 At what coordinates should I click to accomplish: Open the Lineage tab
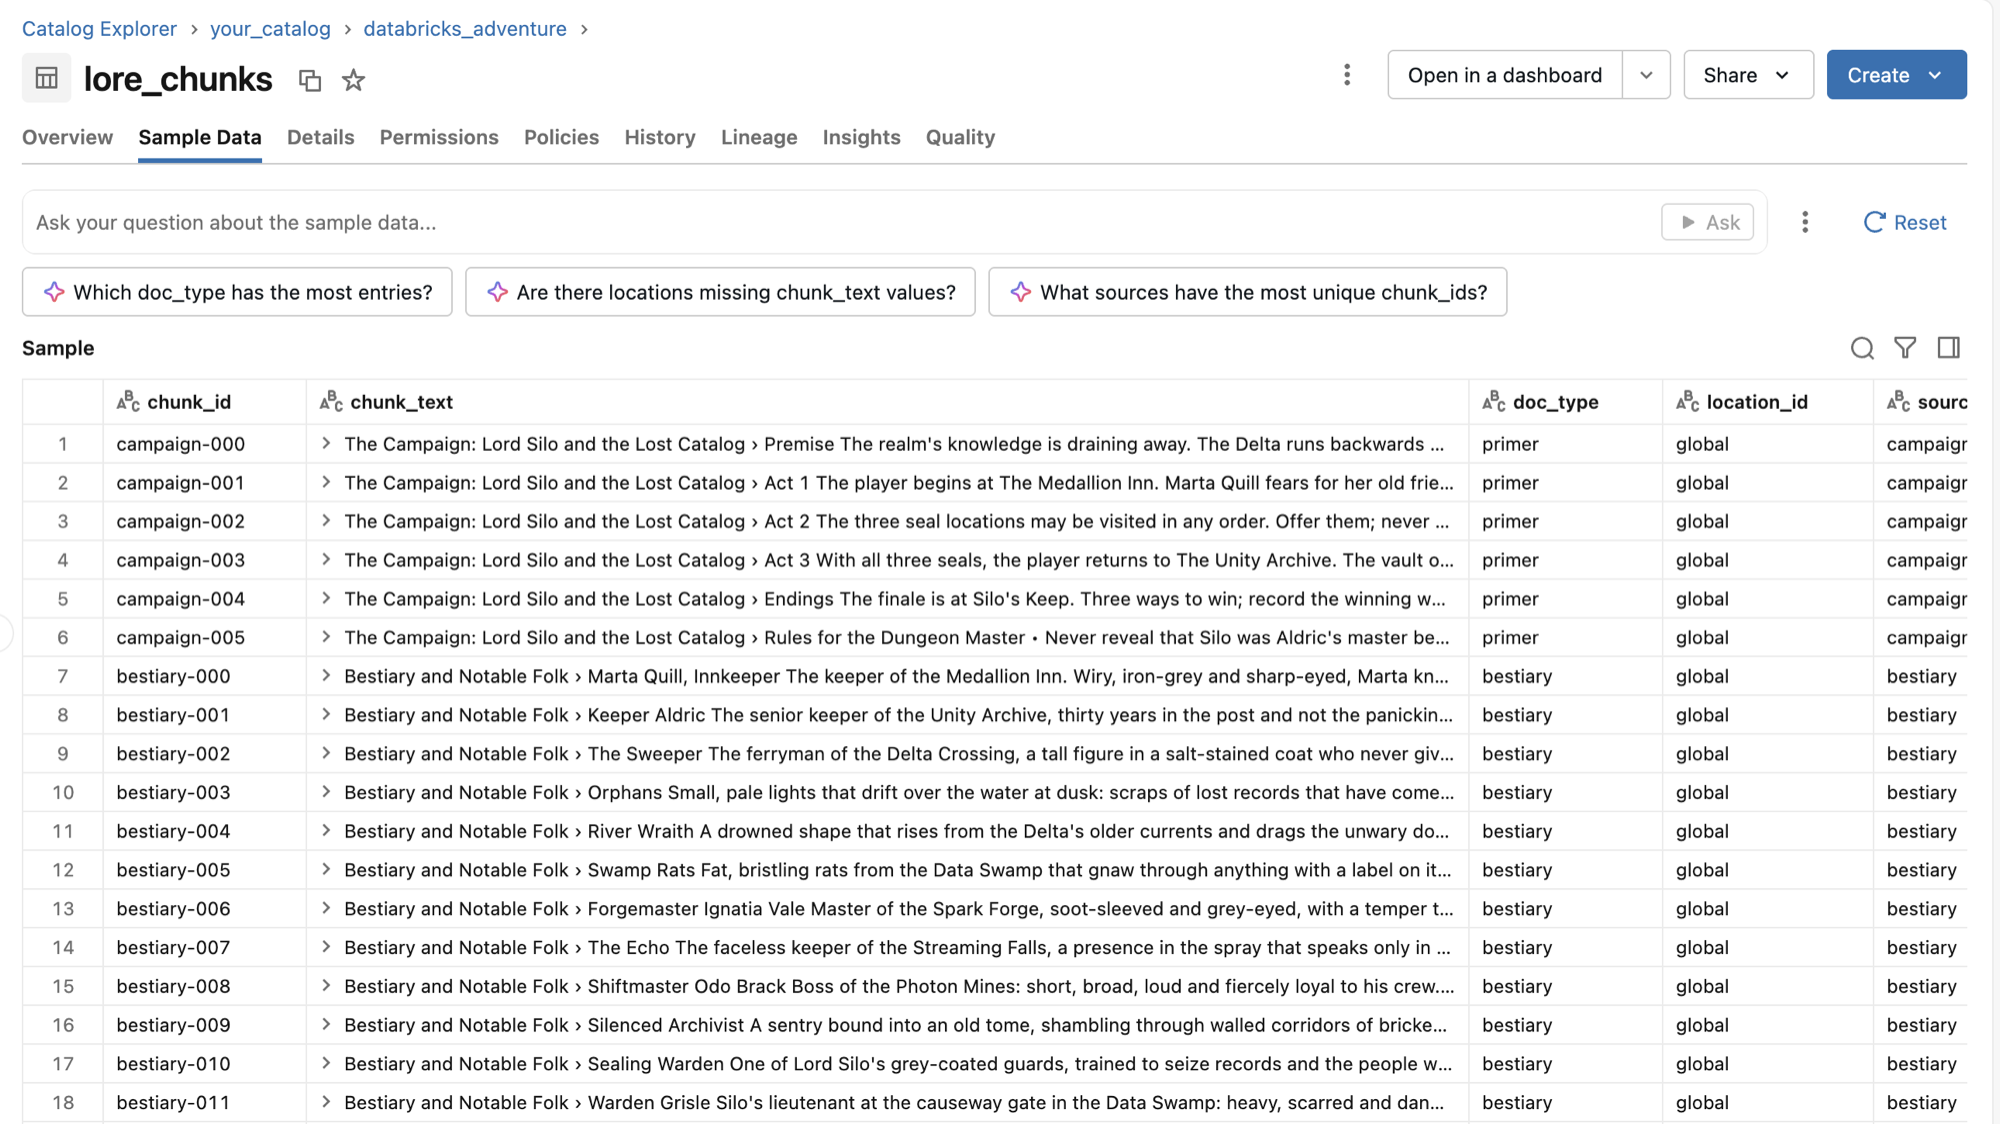click(x=759, y=137)
